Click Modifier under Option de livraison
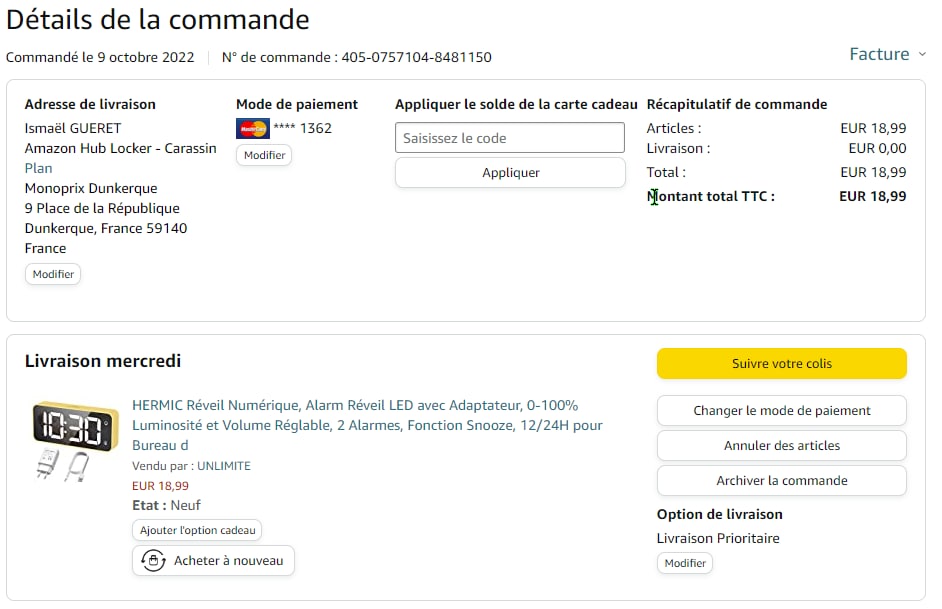The width and height of the screenshot is (942, 609). (685, 563)
